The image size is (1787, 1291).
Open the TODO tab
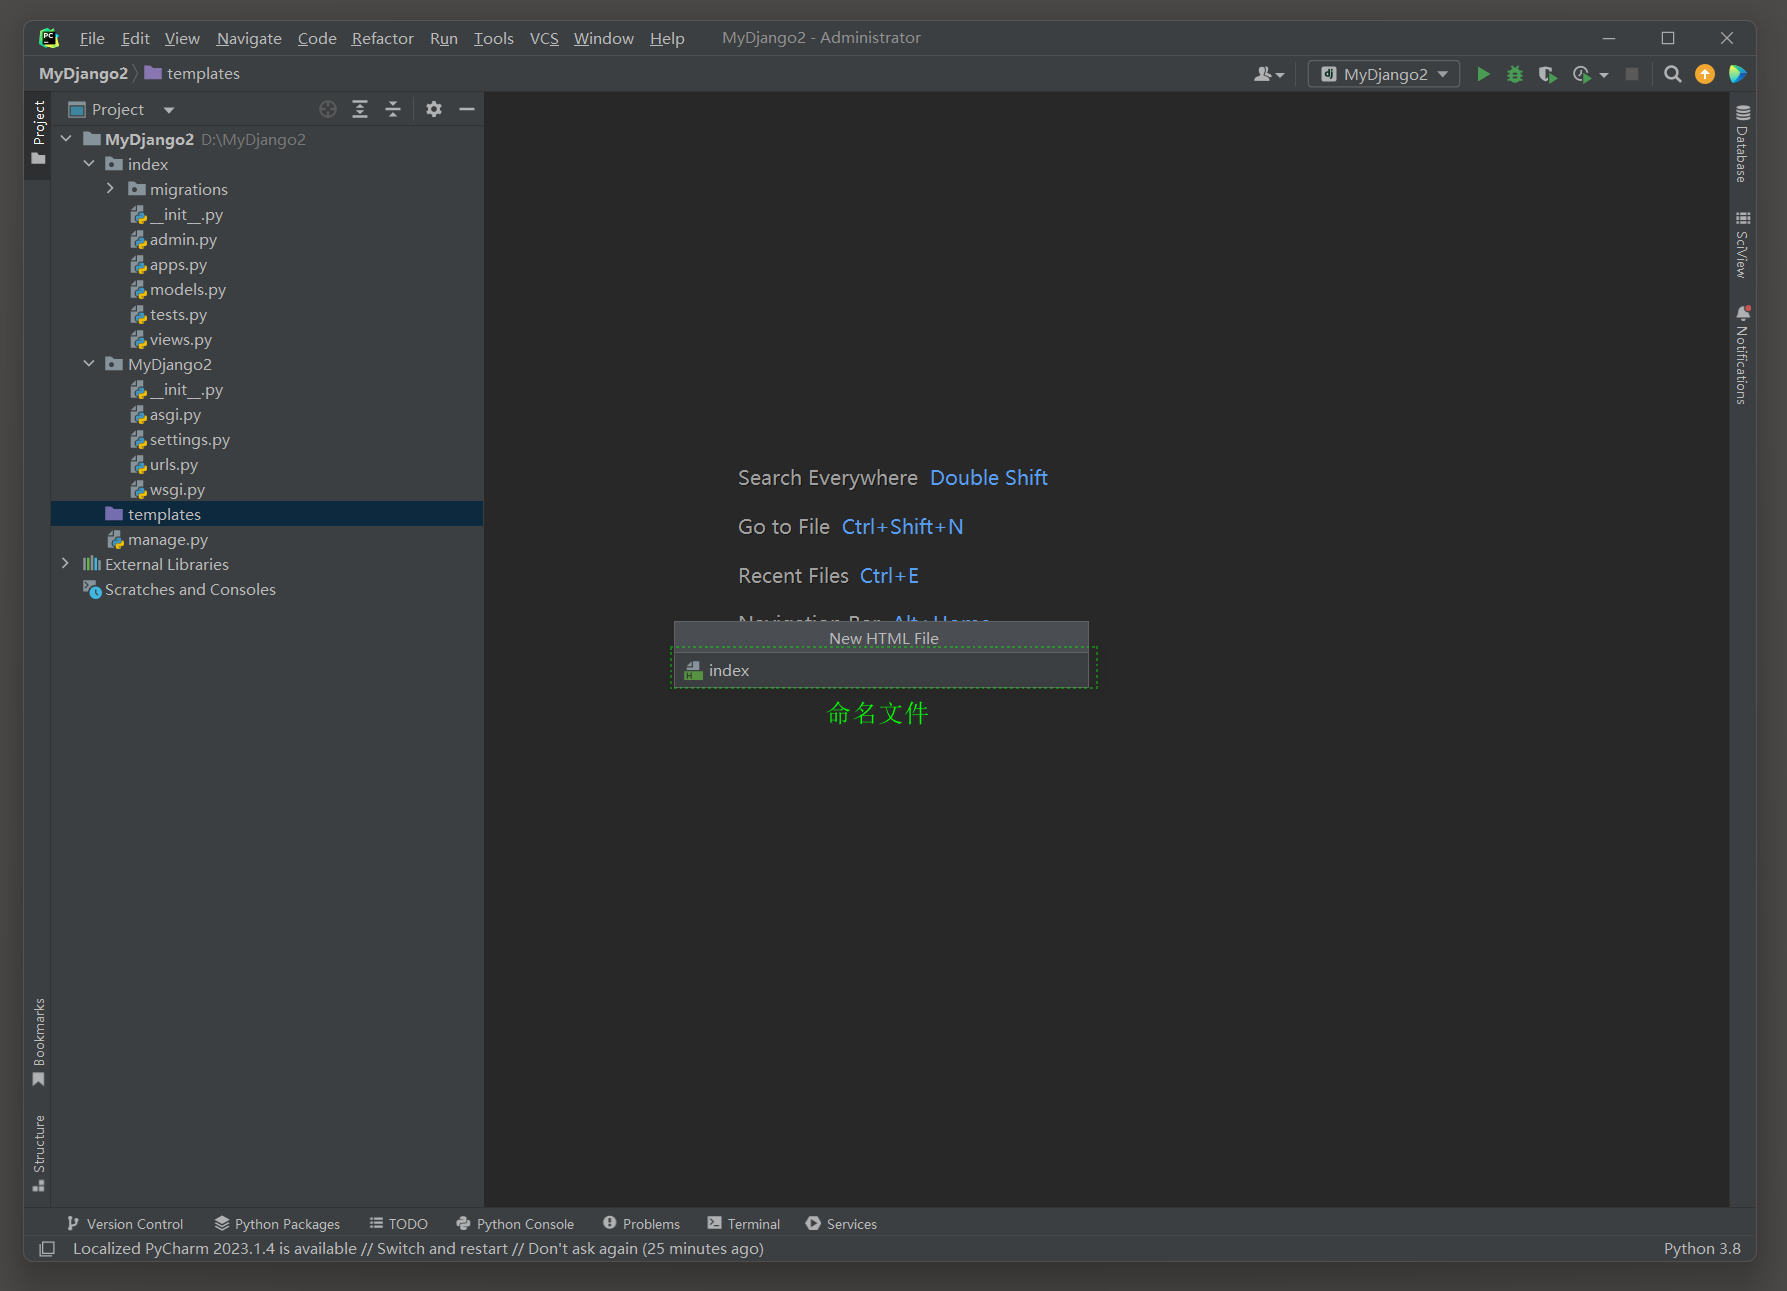(x=398, y=1224)
